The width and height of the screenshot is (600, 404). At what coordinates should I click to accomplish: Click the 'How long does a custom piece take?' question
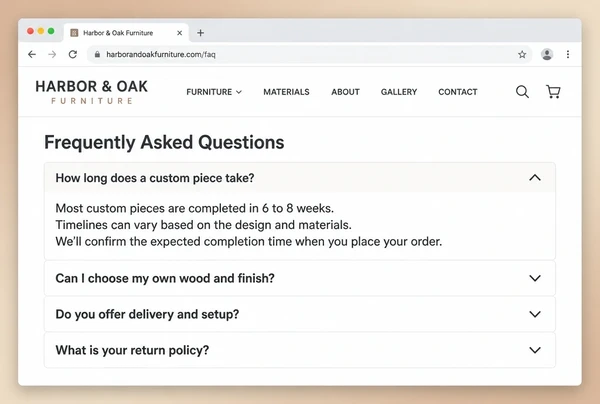coord(155,178)
